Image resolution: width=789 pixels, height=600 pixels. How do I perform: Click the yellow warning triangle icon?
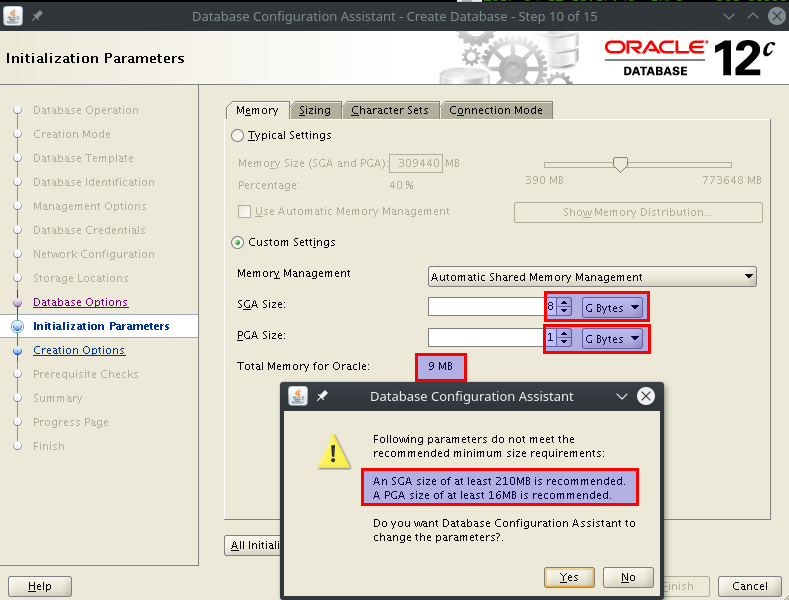tap(334, 452)
